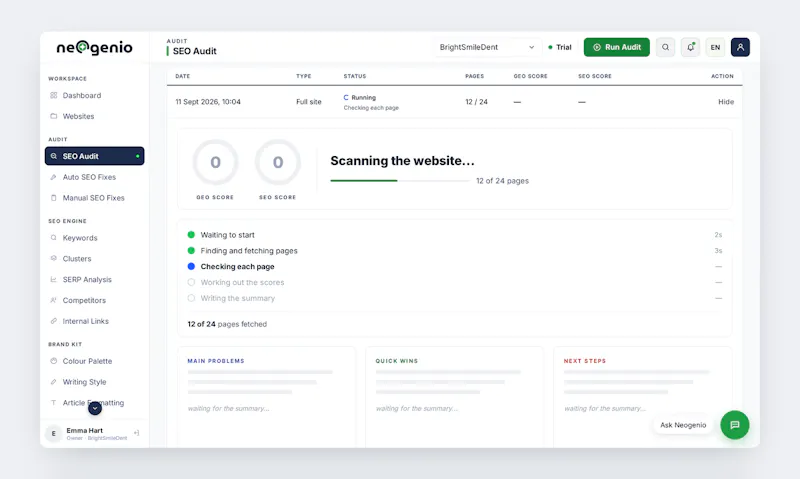Image resolution: width=800 pixels, height=479 pixels.
Task: Hide the running audit row
Action: (726, 102)
